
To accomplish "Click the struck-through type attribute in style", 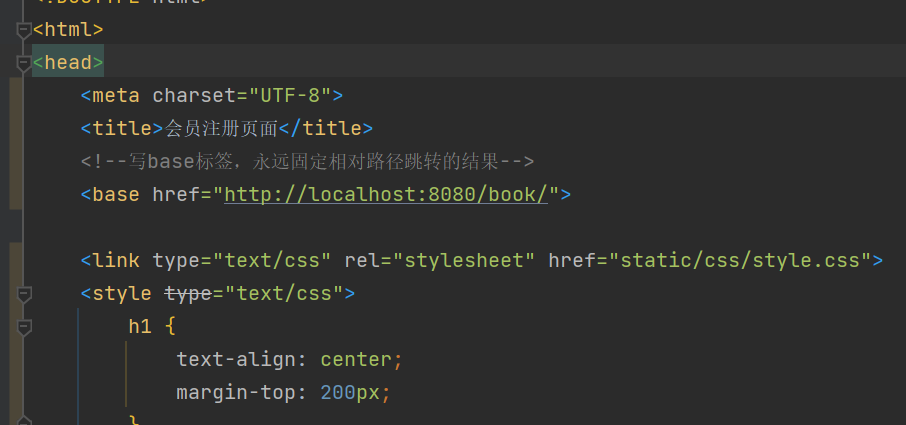I will pyautogui.click(x=188, y=294).
